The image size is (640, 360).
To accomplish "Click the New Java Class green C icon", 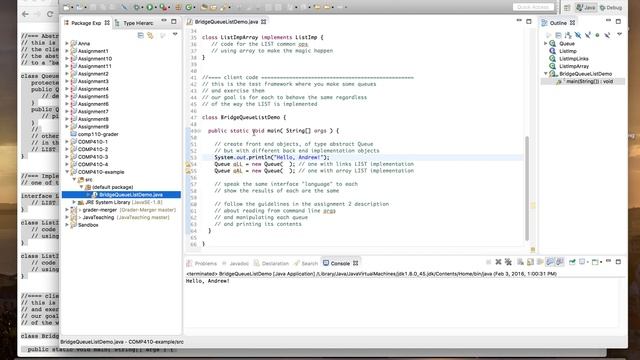I will (189, 7).
